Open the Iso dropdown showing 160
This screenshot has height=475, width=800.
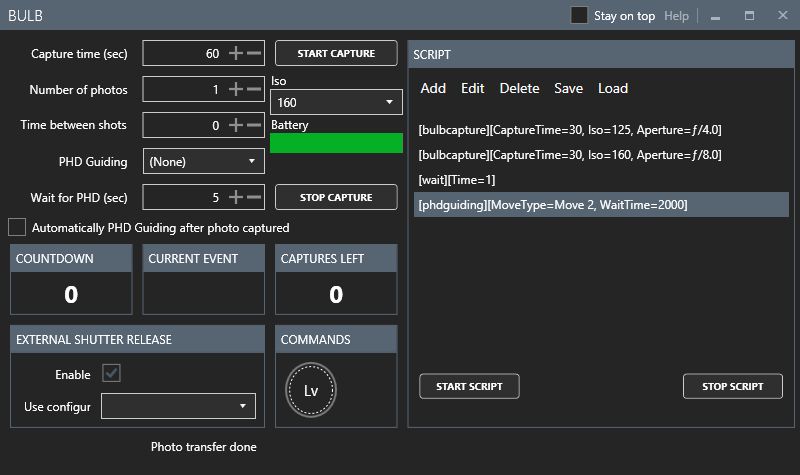(x=336, y=102)
